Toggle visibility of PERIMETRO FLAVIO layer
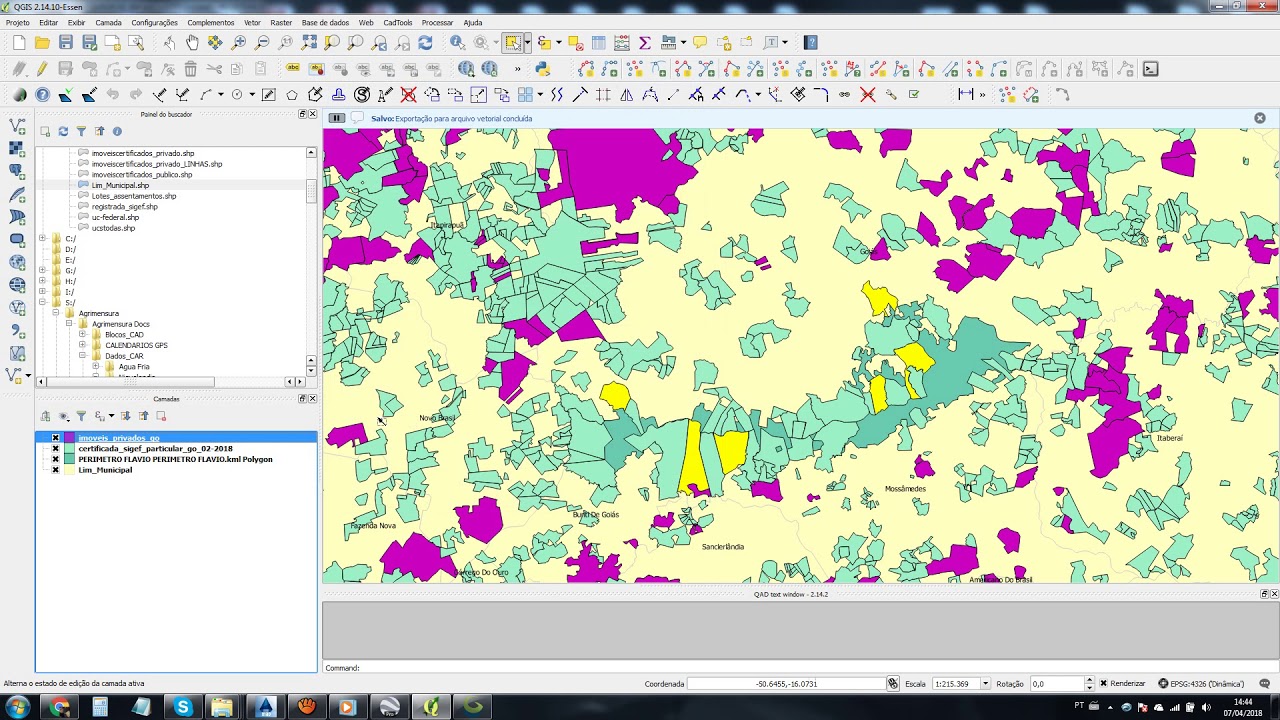 click(x=56, y=459)
